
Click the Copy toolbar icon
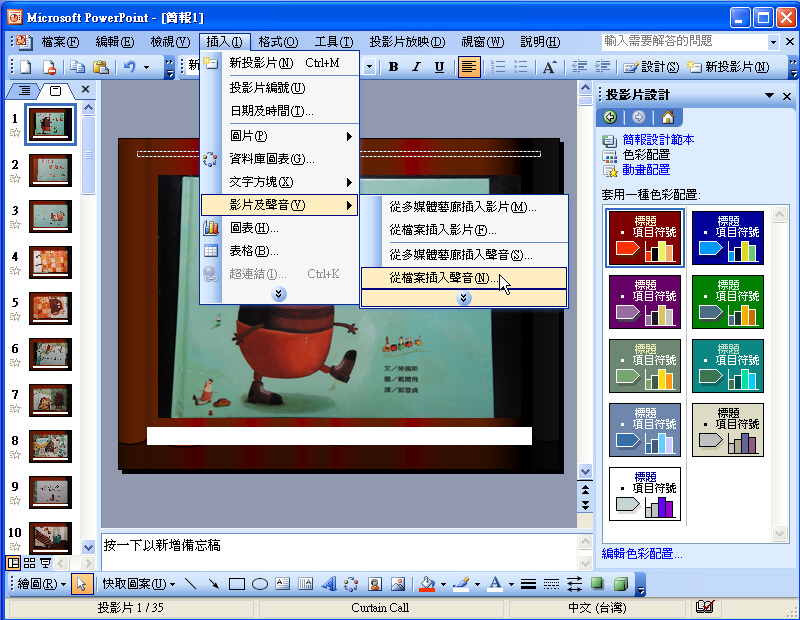click(78, 67)
